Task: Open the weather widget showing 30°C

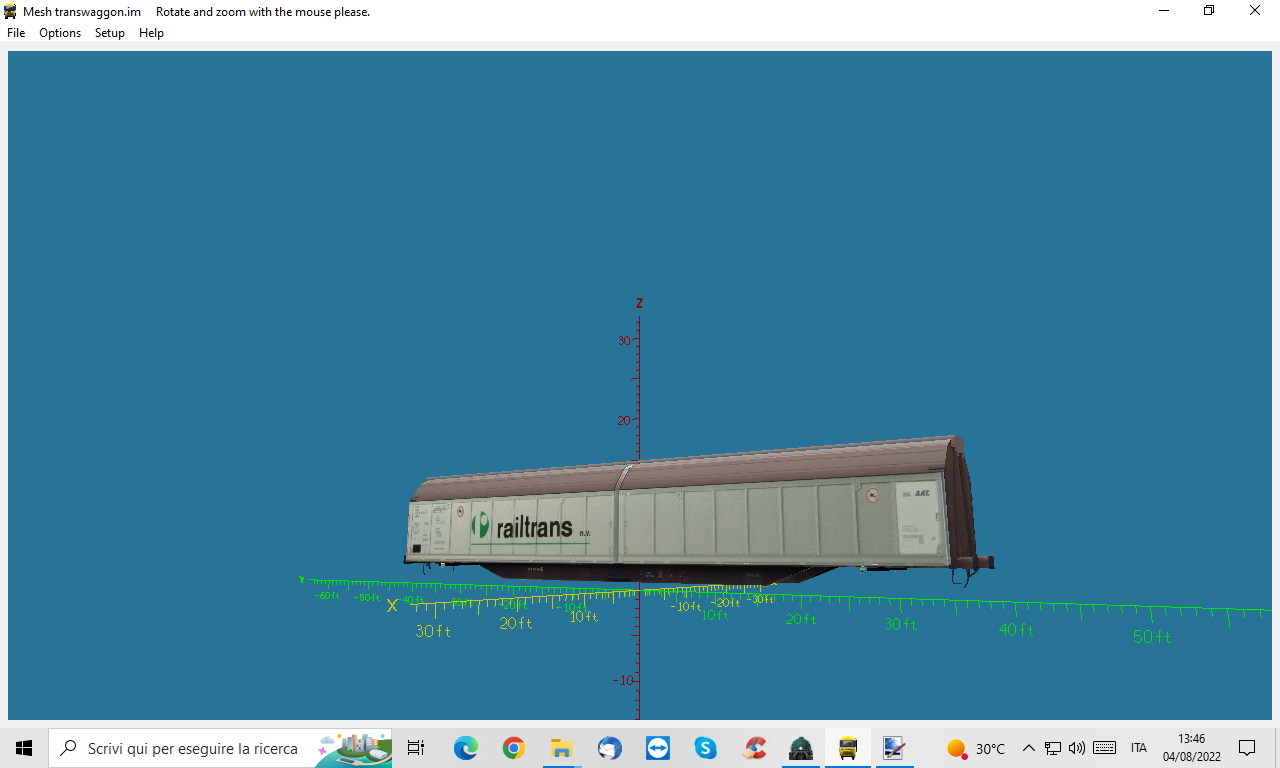Action: tap(976, 748)
